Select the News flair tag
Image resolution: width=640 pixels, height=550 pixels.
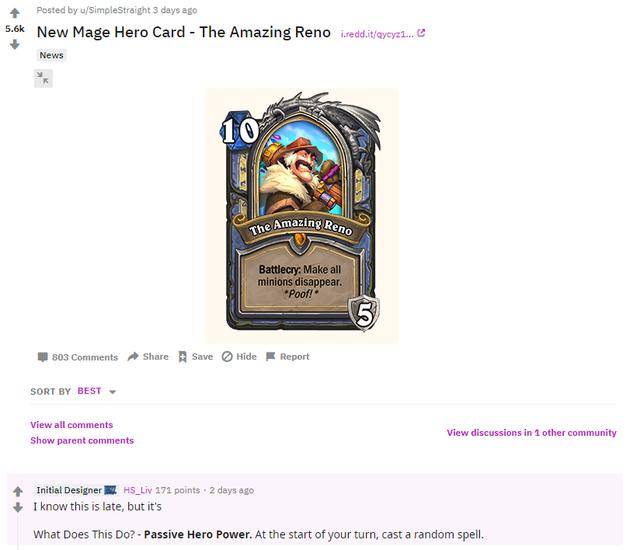[51, 55]
